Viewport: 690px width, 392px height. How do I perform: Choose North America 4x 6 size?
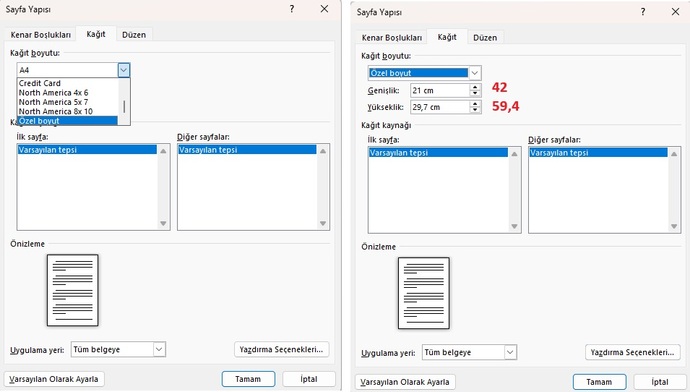click(x=67, y=93)
